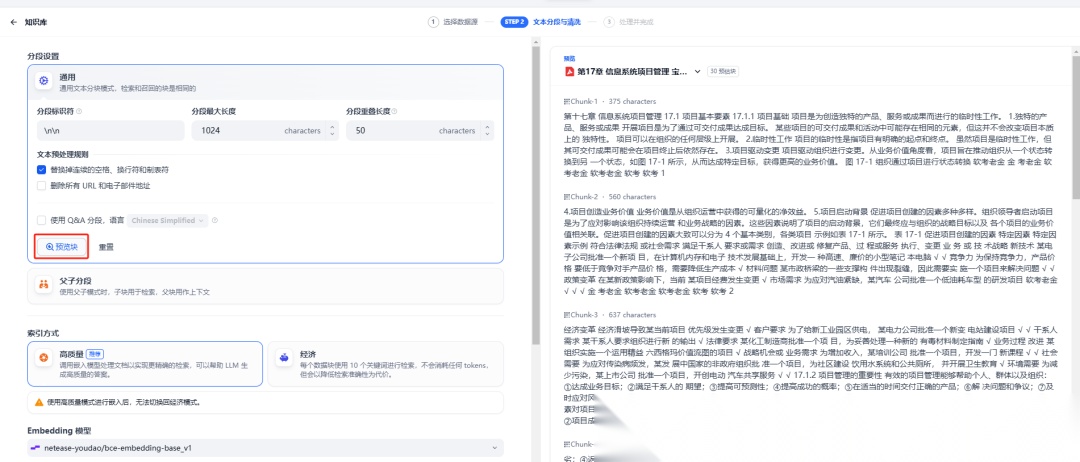The width and height of the screenshot is (1080, 462).
Task: Click the 分段标识符 input field
Action: coord(111,131)
